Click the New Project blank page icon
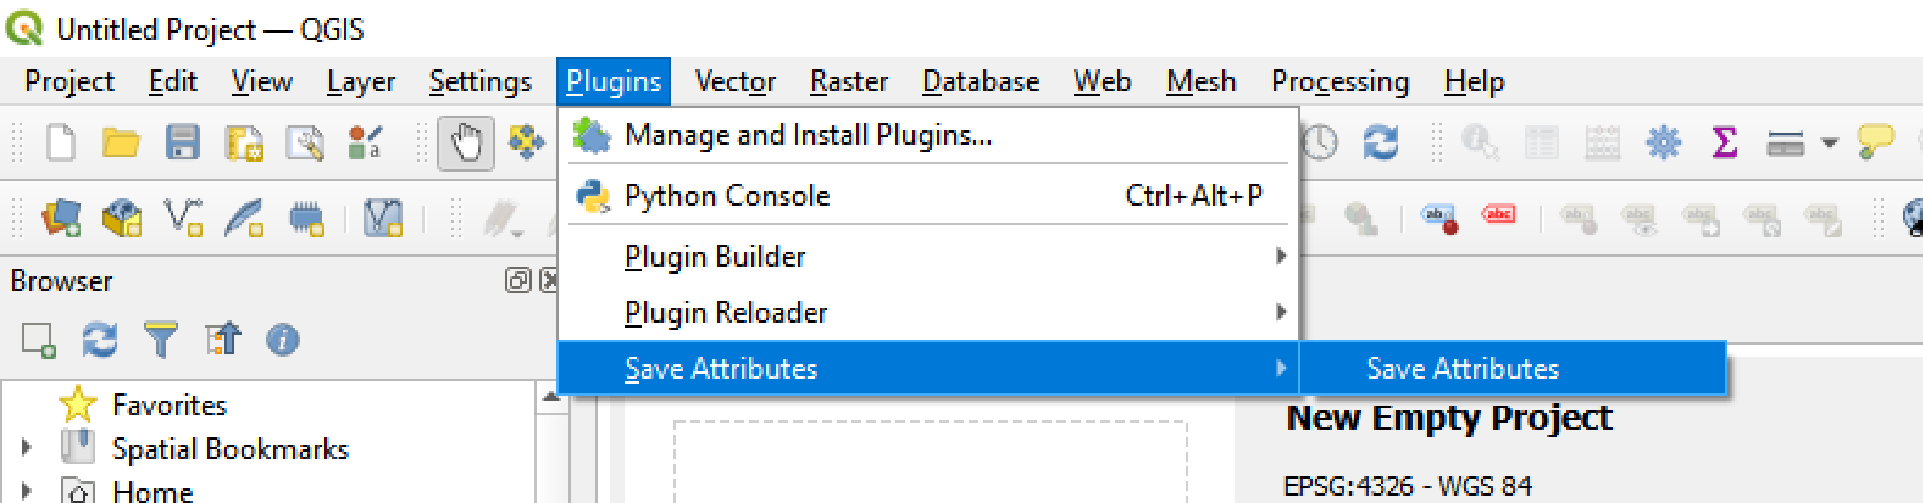1923x503 pixels. click(61, 142)
